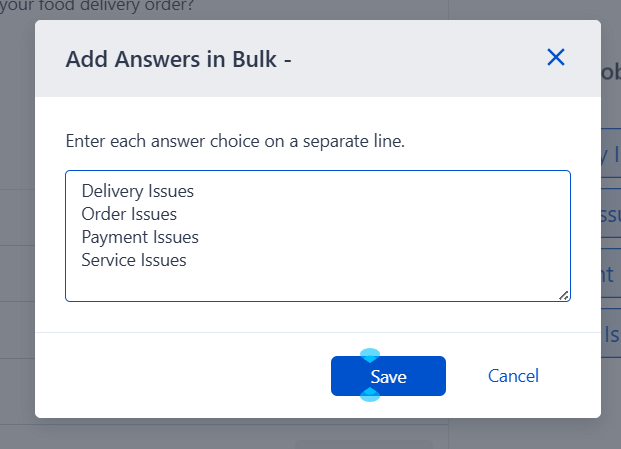Cancel adding answers in bulk
The height and width of the screenshot is (449, 621).
(513, 376)
